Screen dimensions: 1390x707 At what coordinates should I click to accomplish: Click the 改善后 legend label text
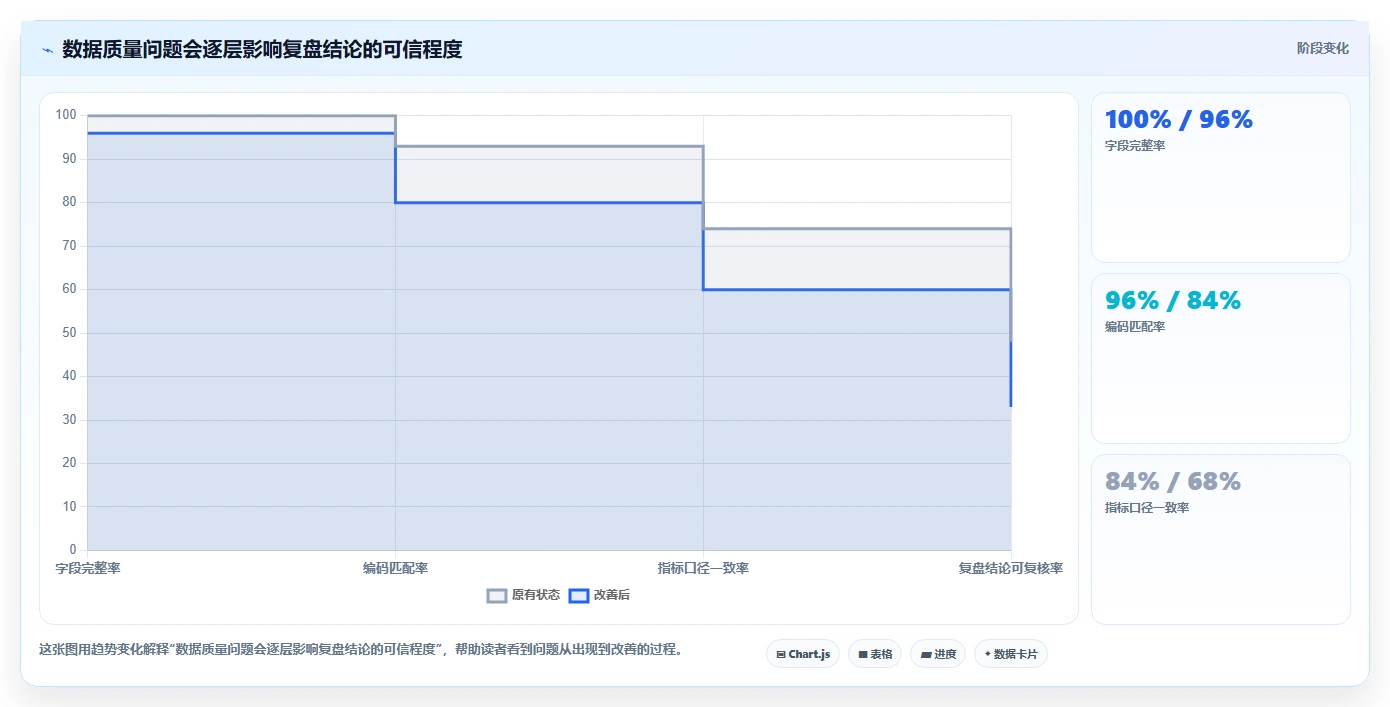pyautogui.click(x=612, y=595)
